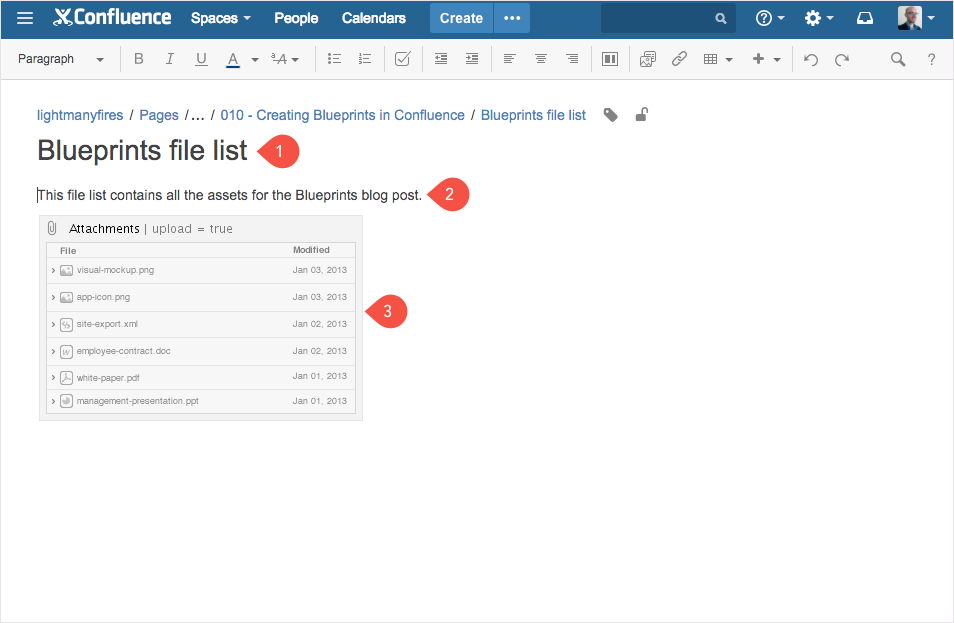Viewport: 954px width, 623px height.
Task: Click the page title field
Action: (142, 150)
